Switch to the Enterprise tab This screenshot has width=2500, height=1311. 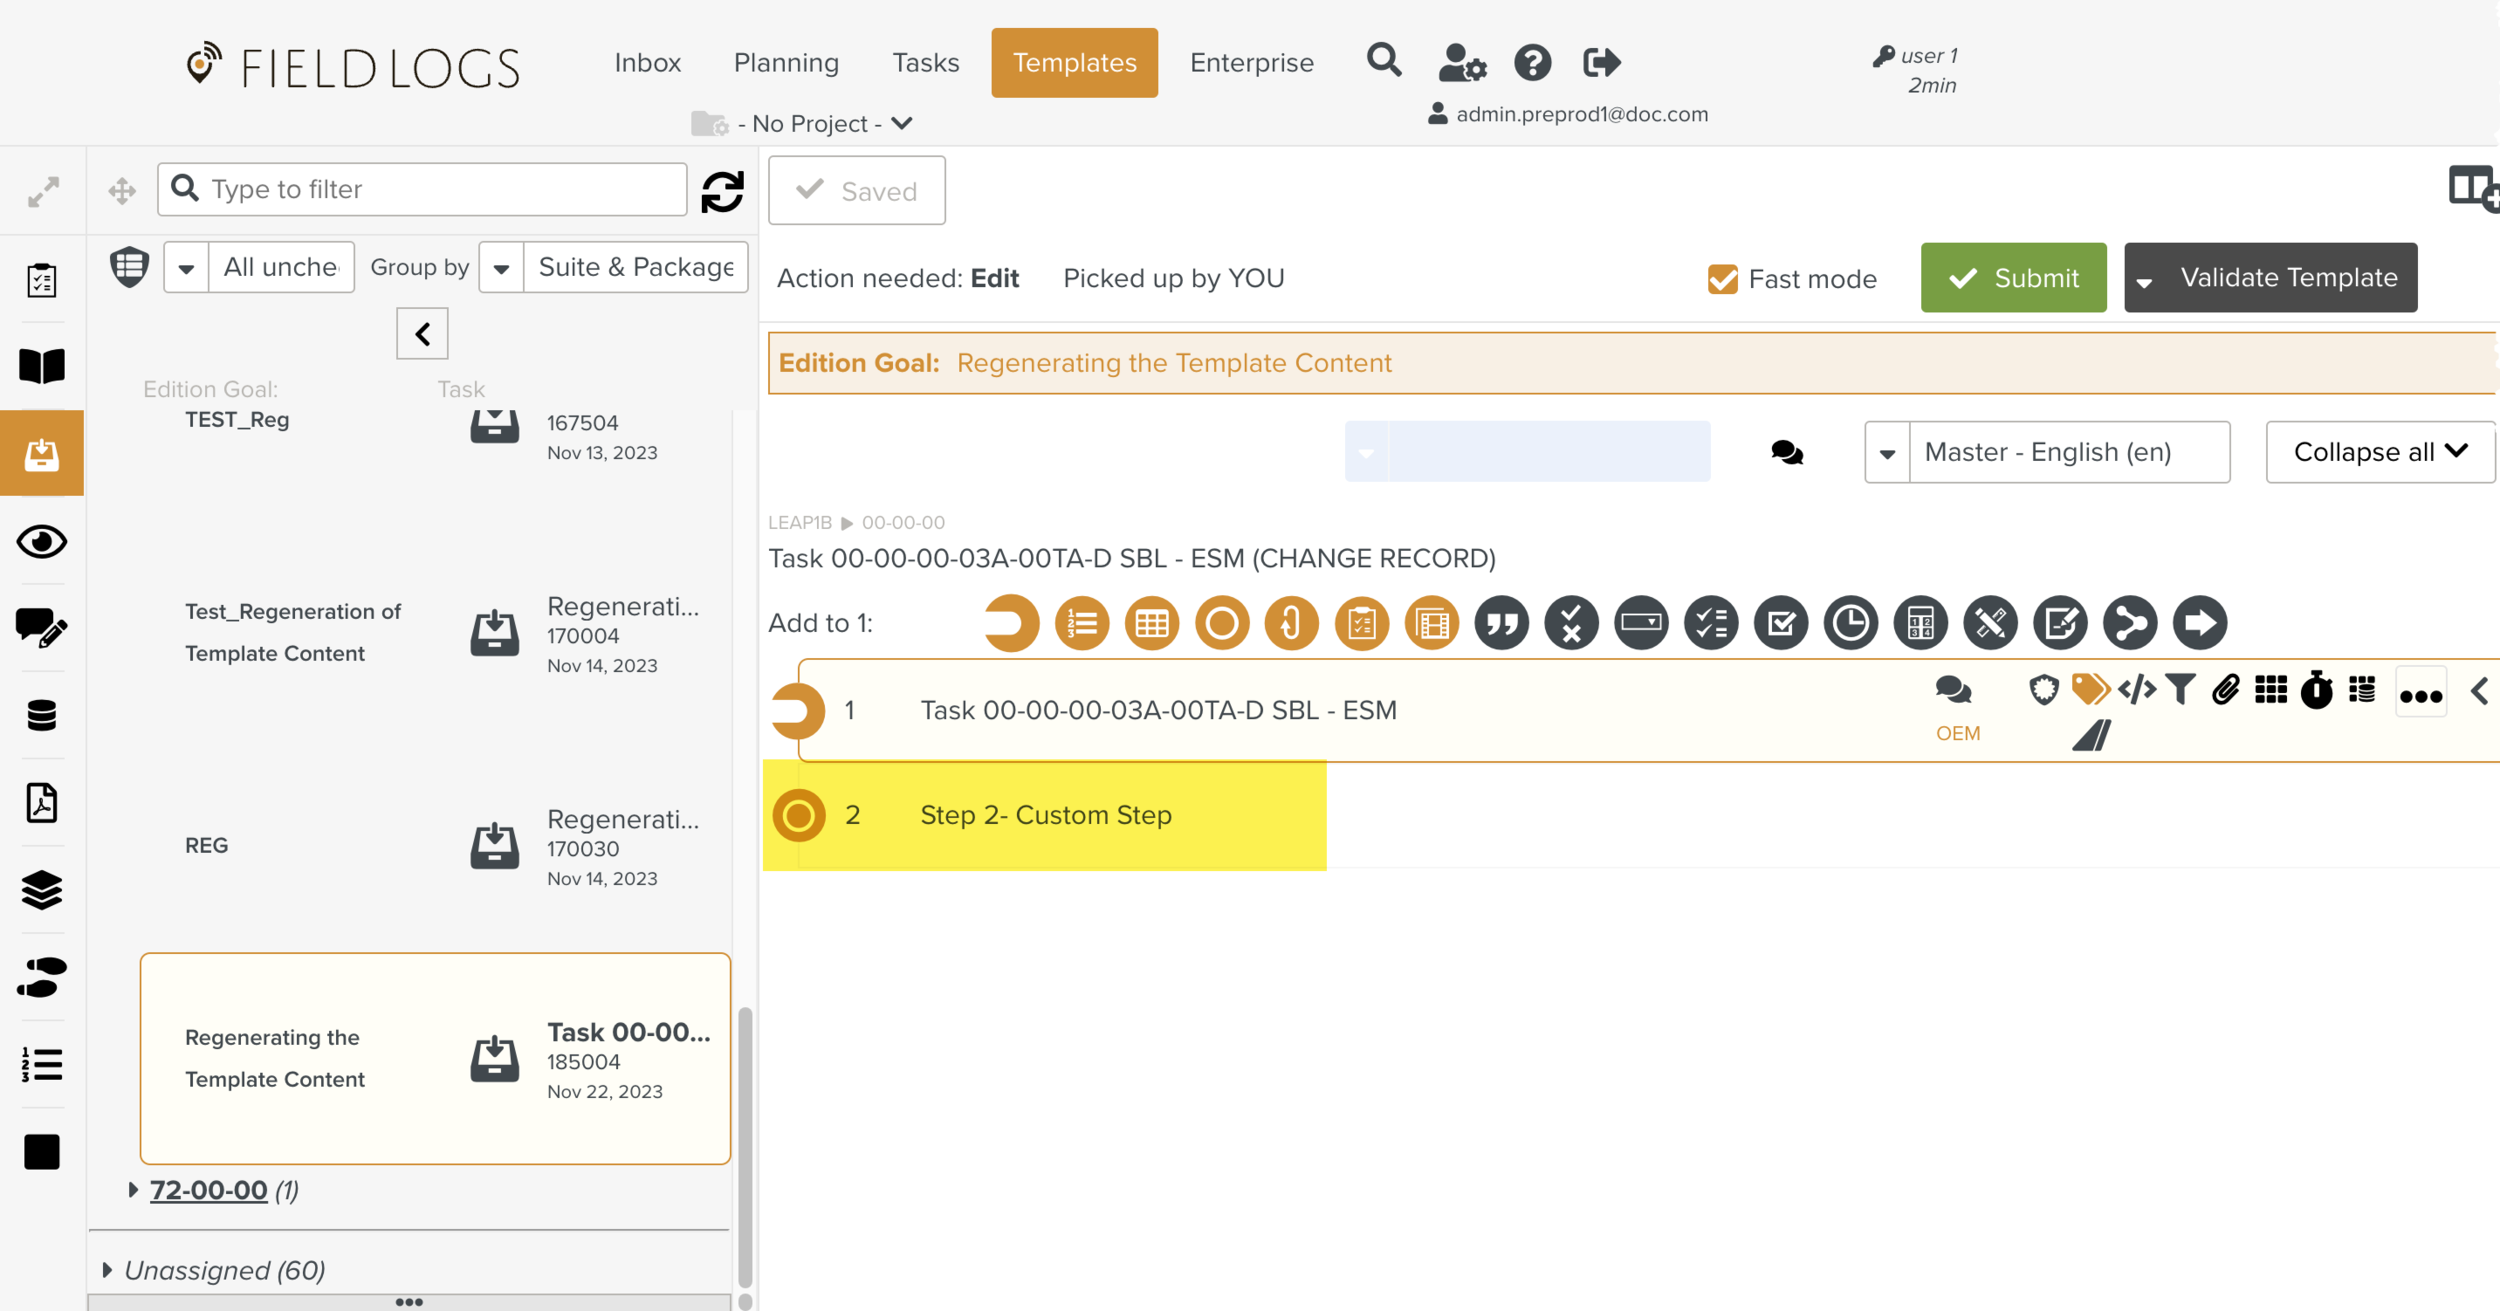coord(1251,63)
